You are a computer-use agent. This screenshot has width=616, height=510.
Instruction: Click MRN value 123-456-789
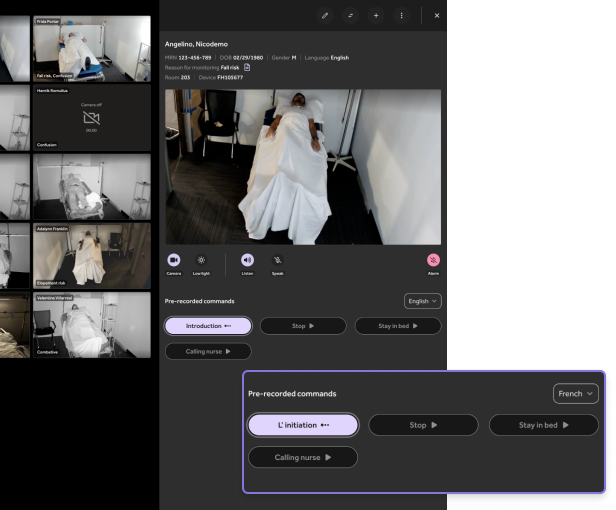194,58
